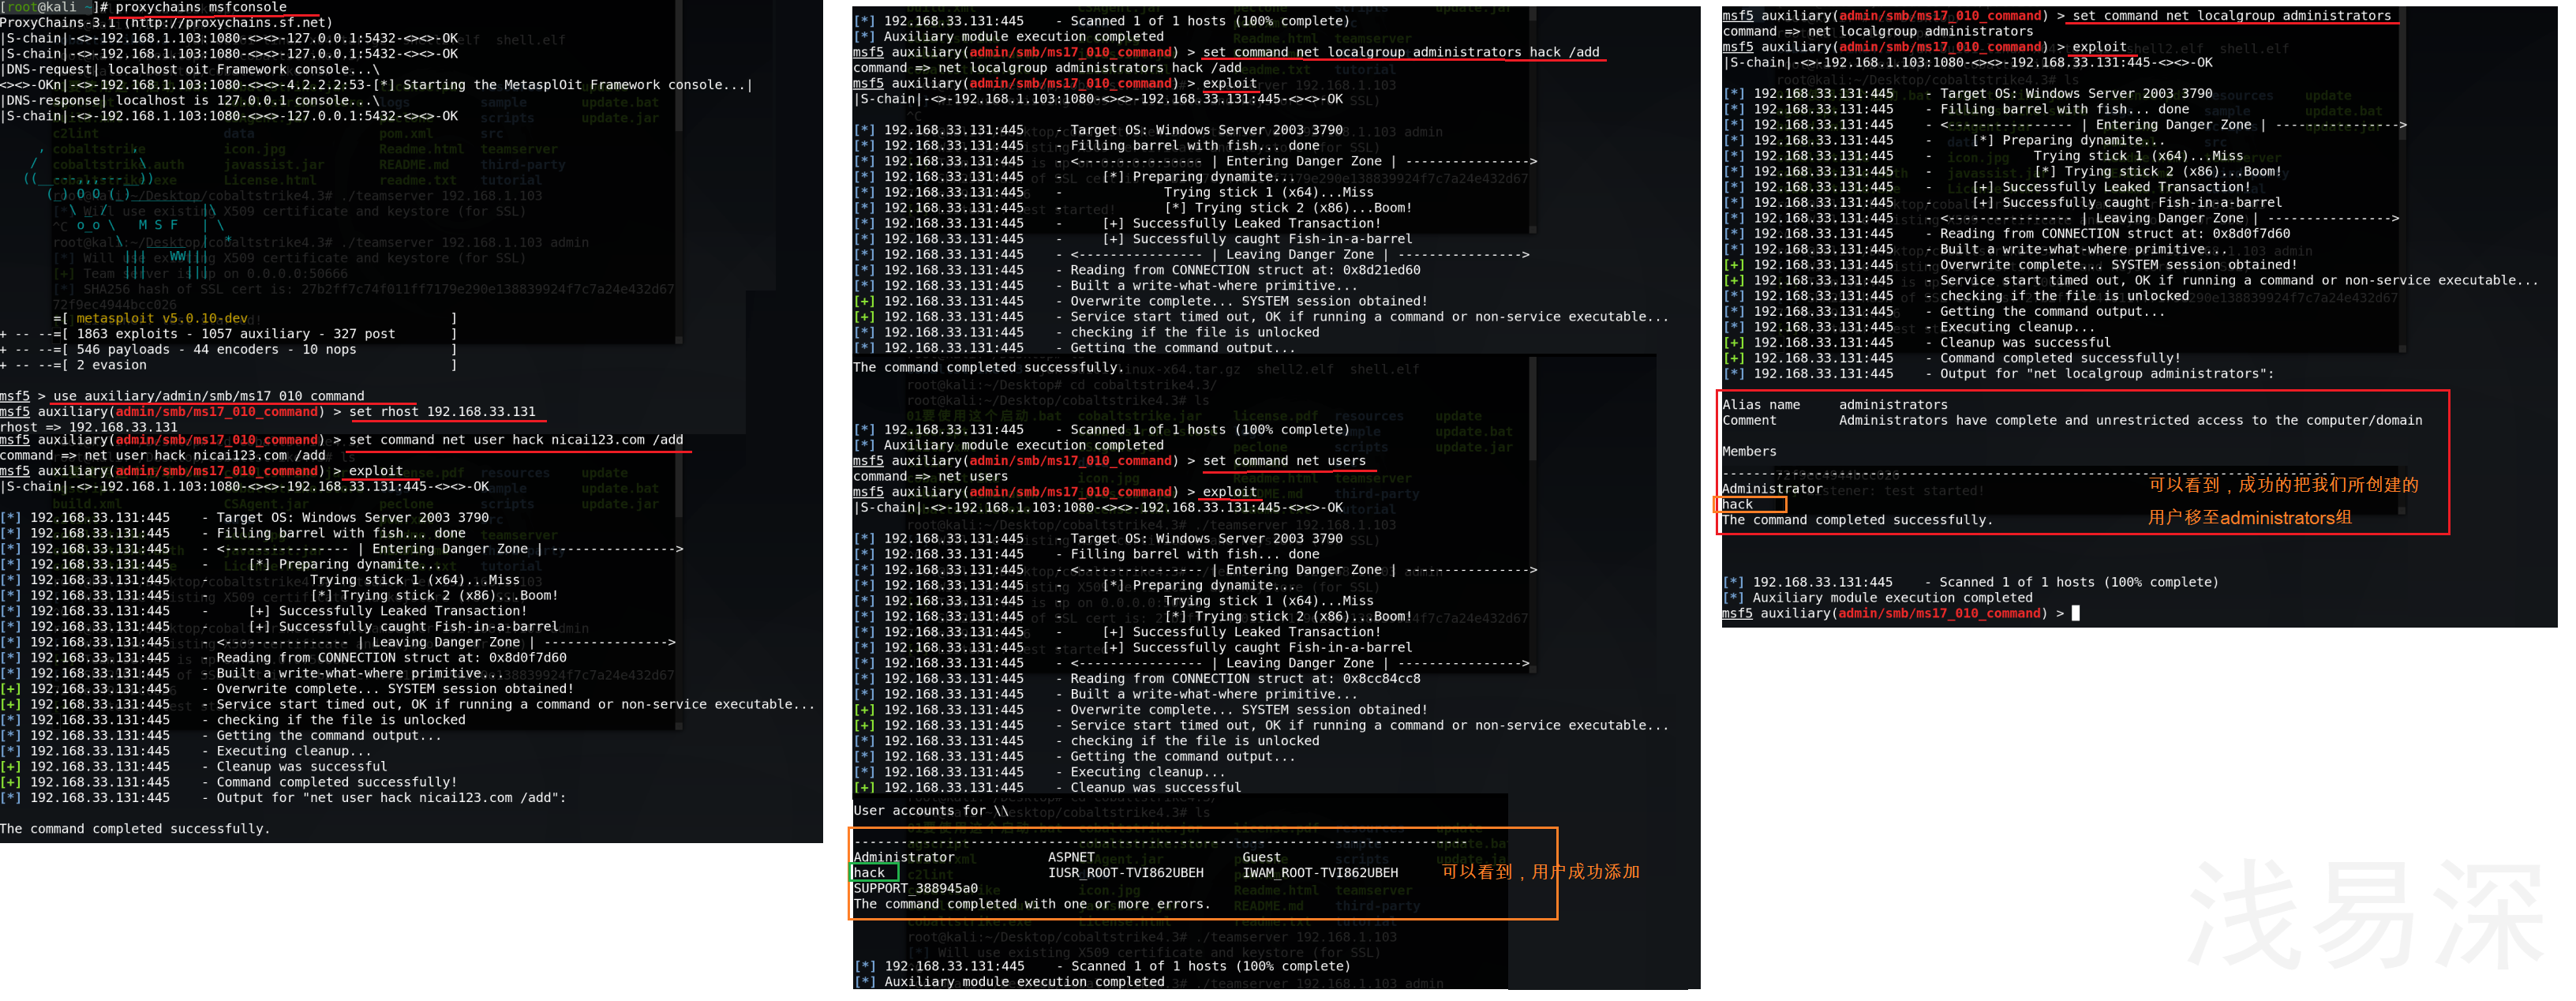Screen dimensions: 2576x1001
Task: Click the 'Alias name' label
Action: point(1761,405)
